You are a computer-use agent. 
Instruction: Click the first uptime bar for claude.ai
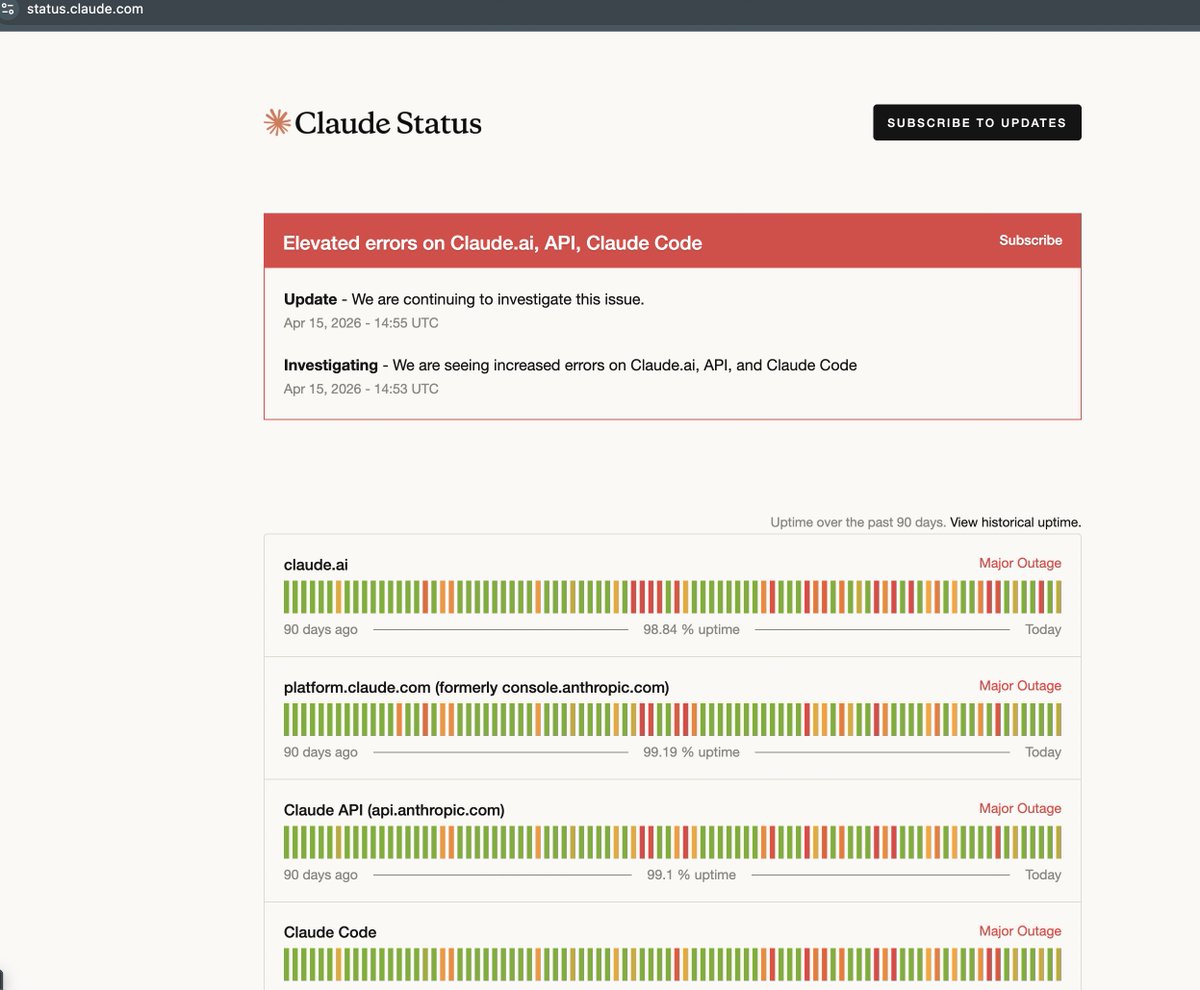tap(287, 597)
